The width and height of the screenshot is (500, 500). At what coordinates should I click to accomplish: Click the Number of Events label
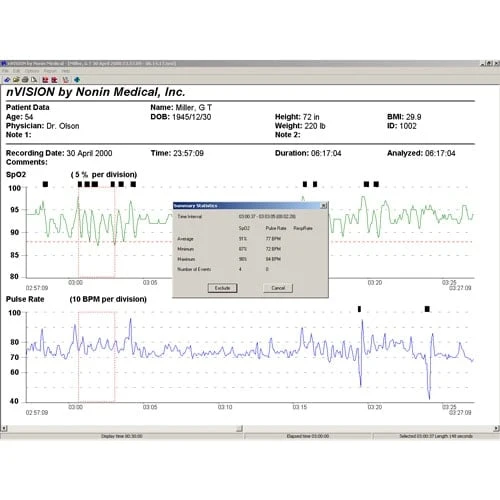[194, 269]
